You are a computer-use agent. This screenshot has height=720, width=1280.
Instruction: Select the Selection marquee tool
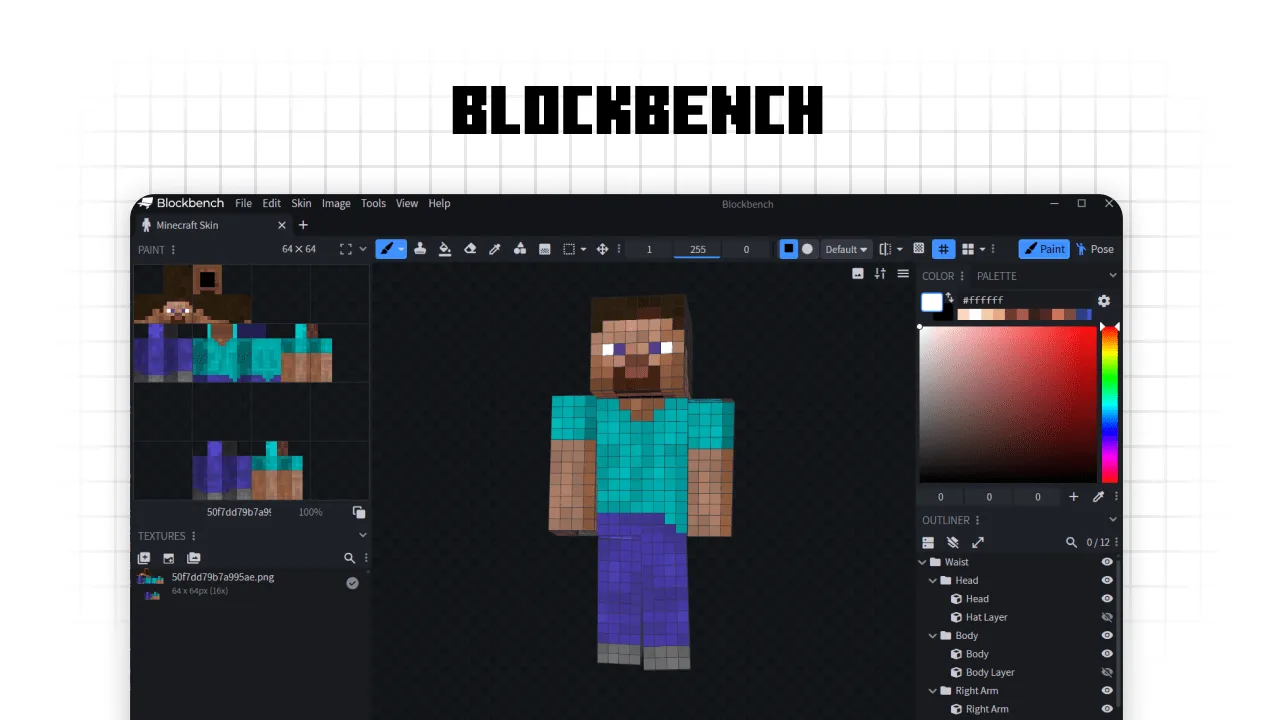[x=569, y=249]
